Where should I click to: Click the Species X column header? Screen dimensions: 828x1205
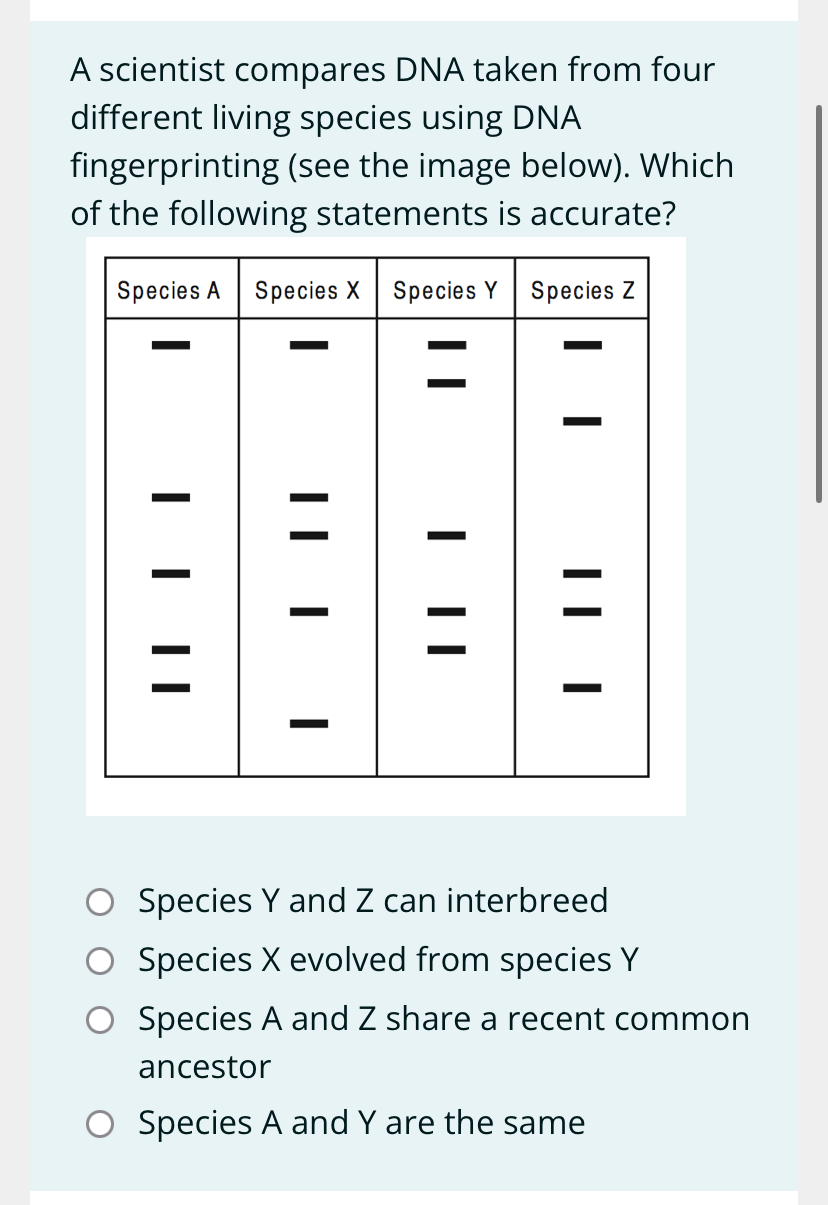pyautogui.click(x=308, y=290)
